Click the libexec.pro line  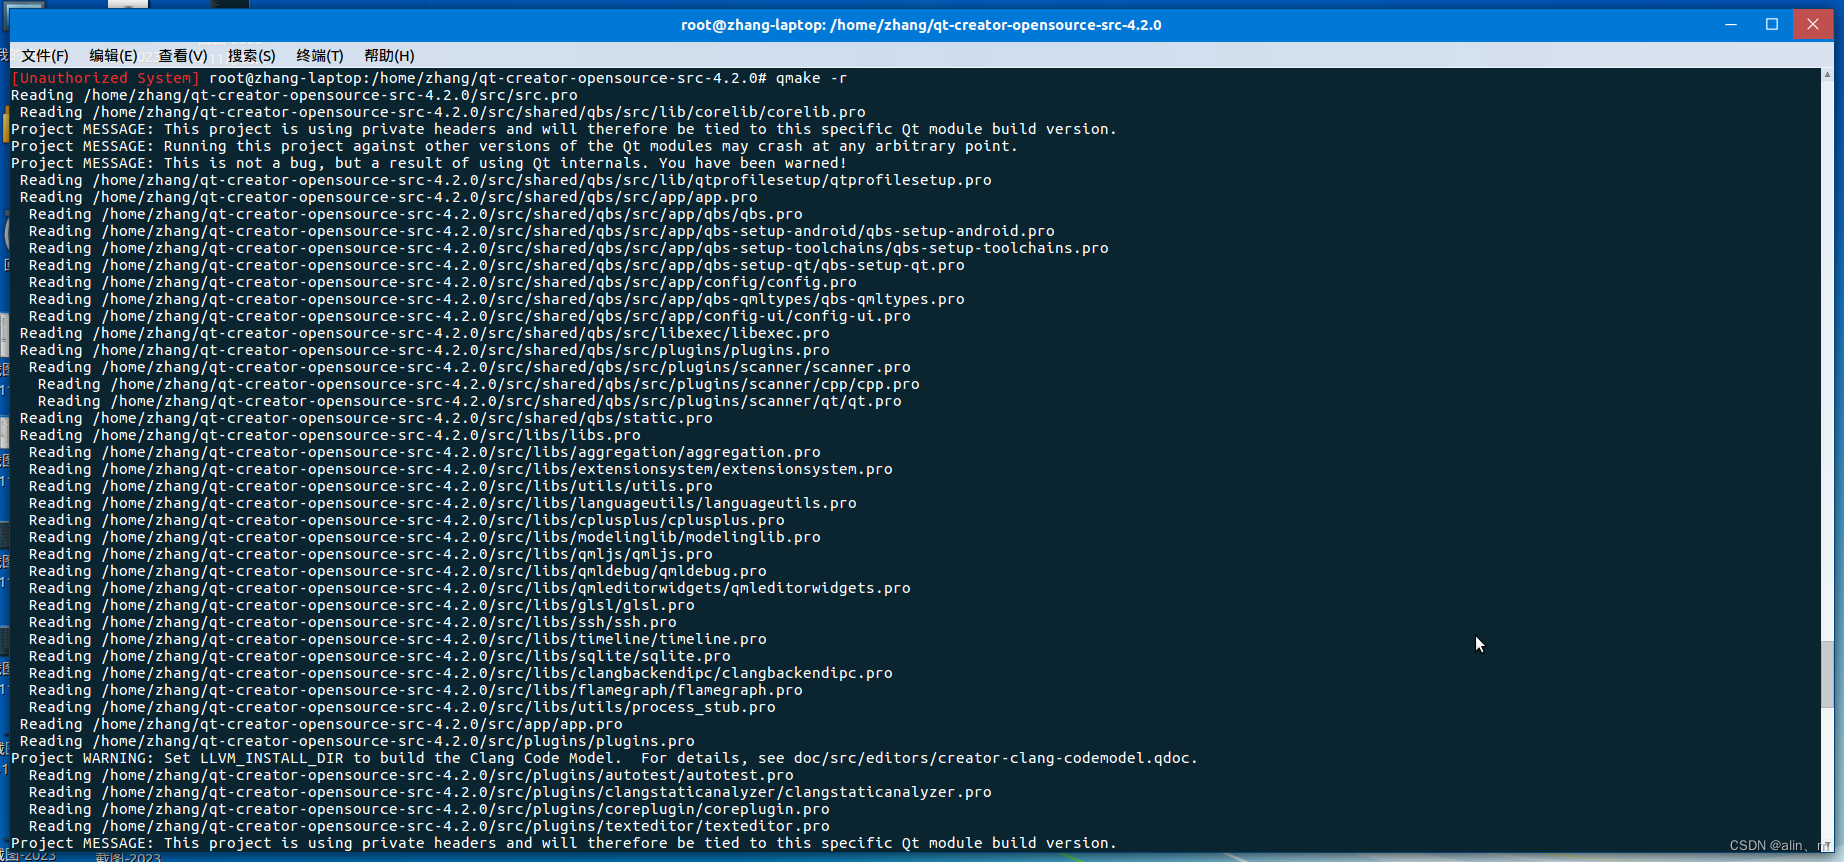coord(425,333)
